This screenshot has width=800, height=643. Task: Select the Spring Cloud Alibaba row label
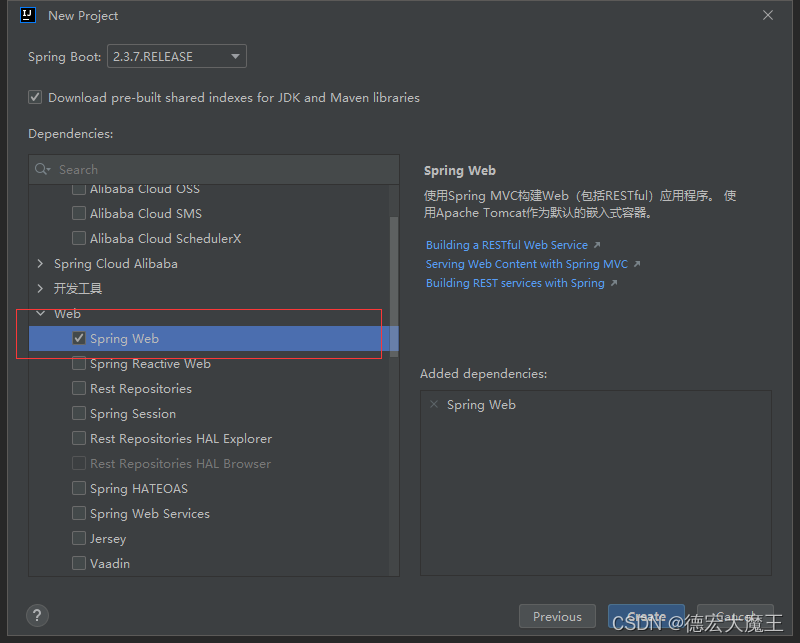[116, 263]
